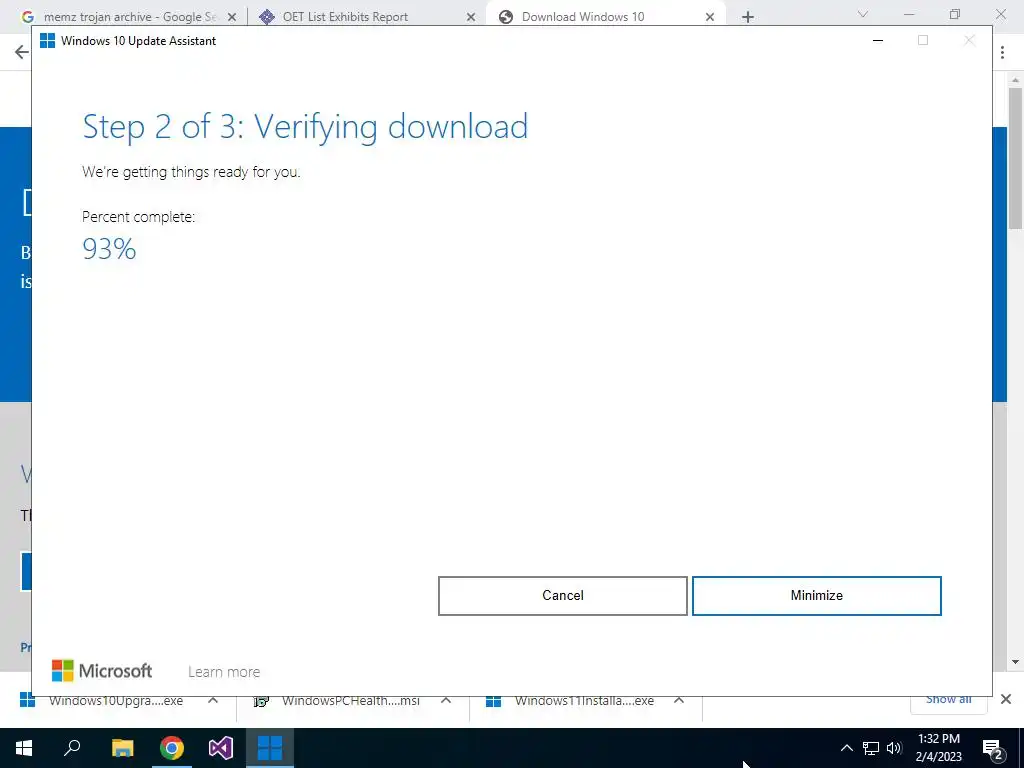Click the Microsoft logo in Update Assistant
This screenshot has width=1024, height=768.
coord(102,671)
